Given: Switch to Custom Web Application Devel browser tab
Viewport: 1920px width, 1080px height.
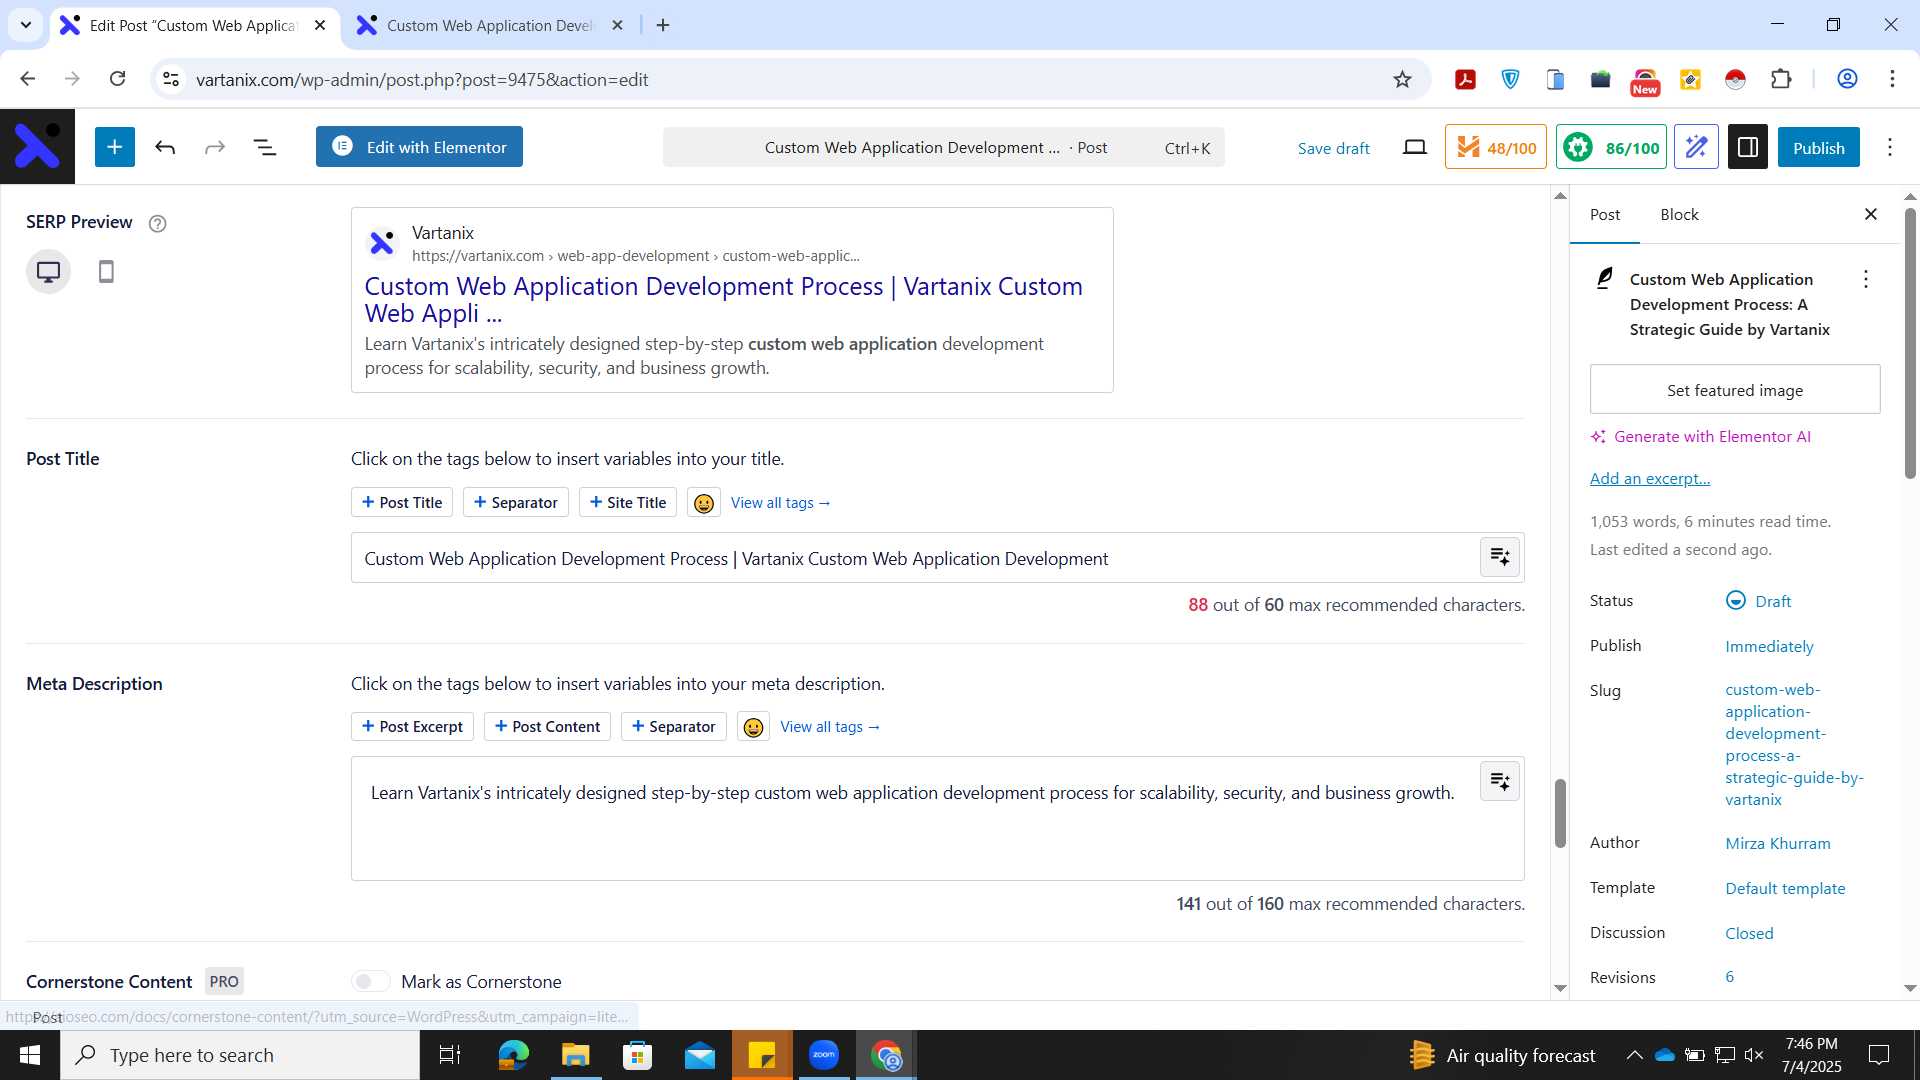Looking at the screenshot, I should point(490,26).
